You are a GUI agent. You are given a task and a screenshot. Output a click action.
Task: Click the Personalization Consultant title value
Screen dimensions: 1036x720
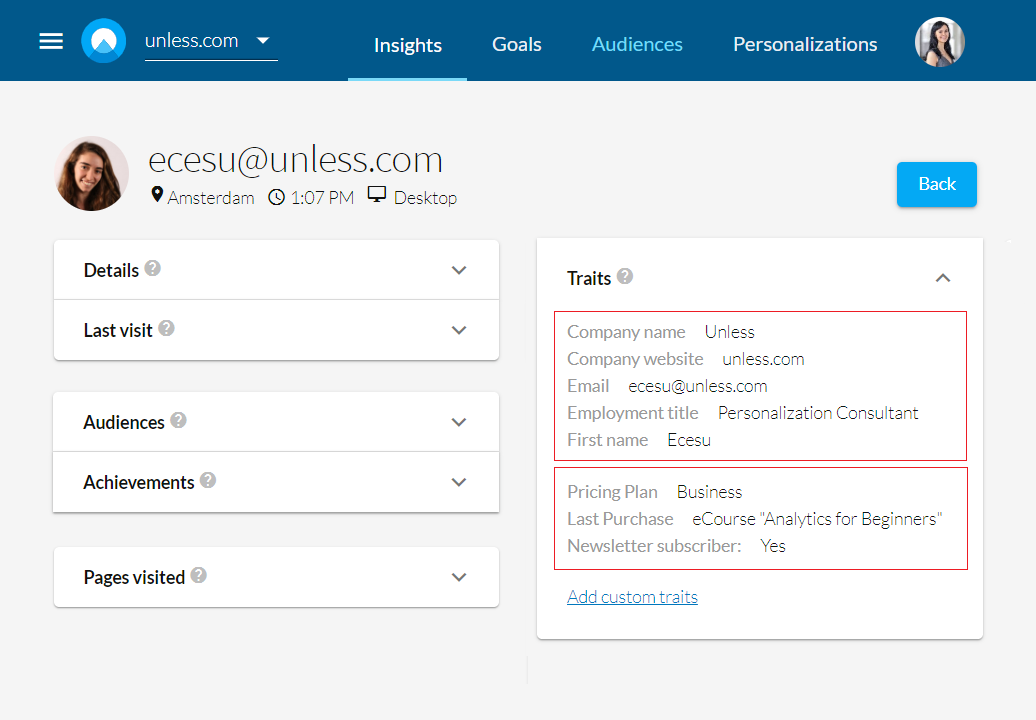tap(818, 414)
